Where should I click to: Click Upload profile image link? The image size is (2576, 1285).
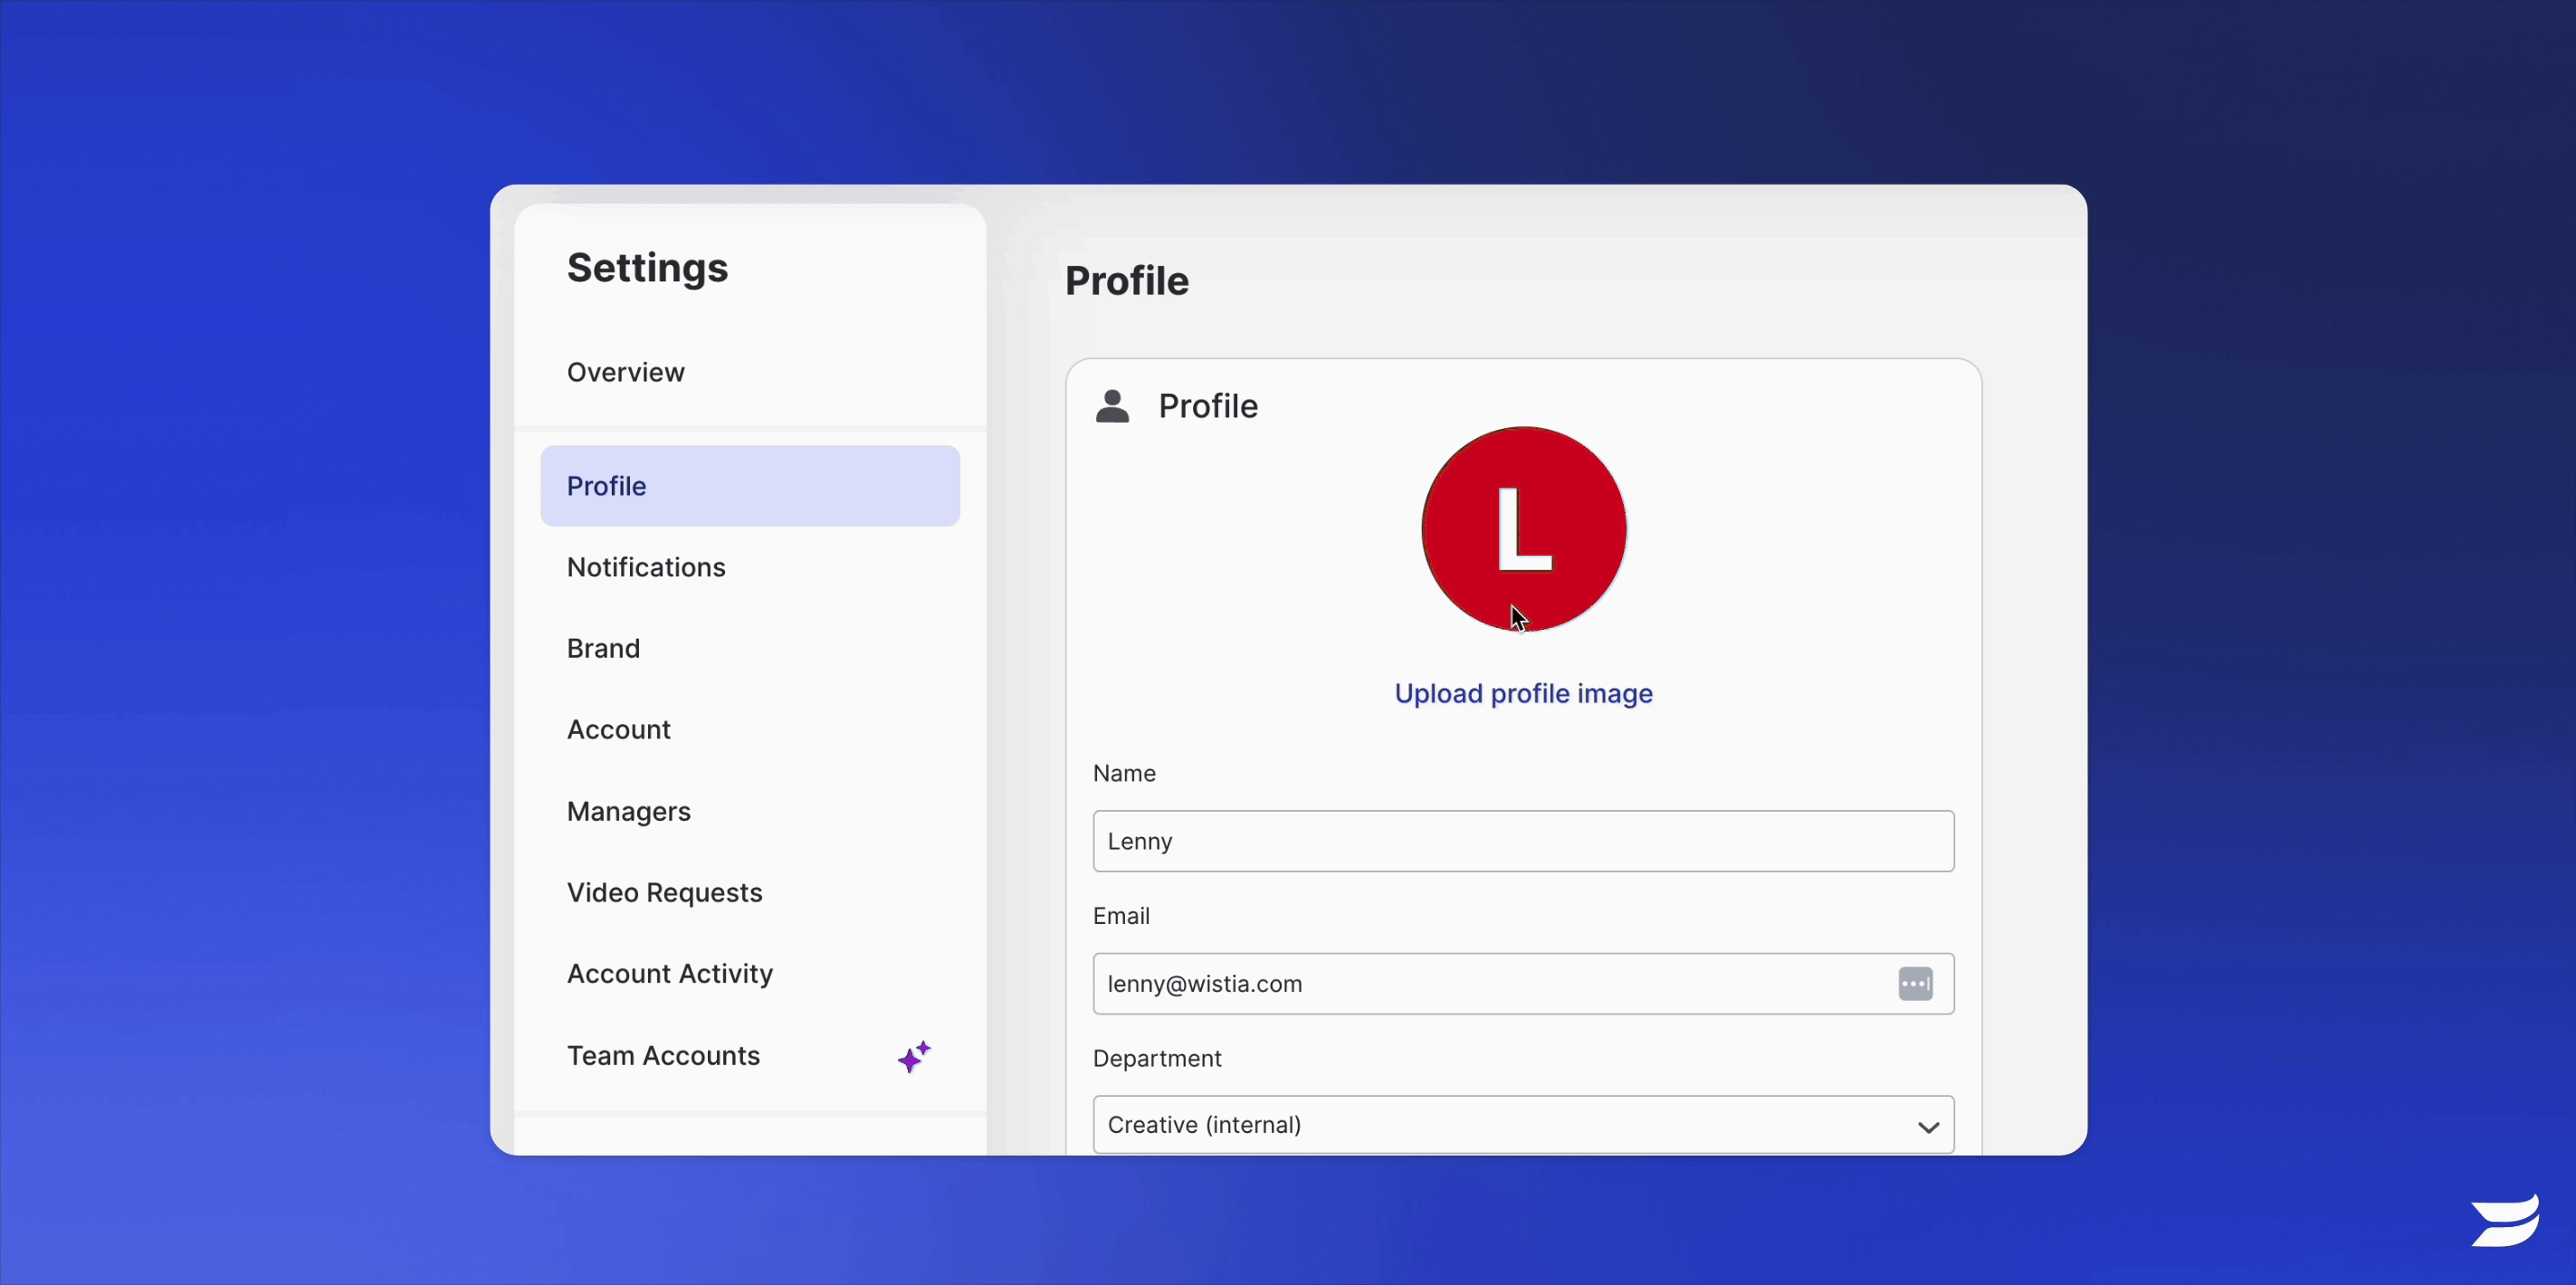pyautogui.click(x=1523, y=691)
